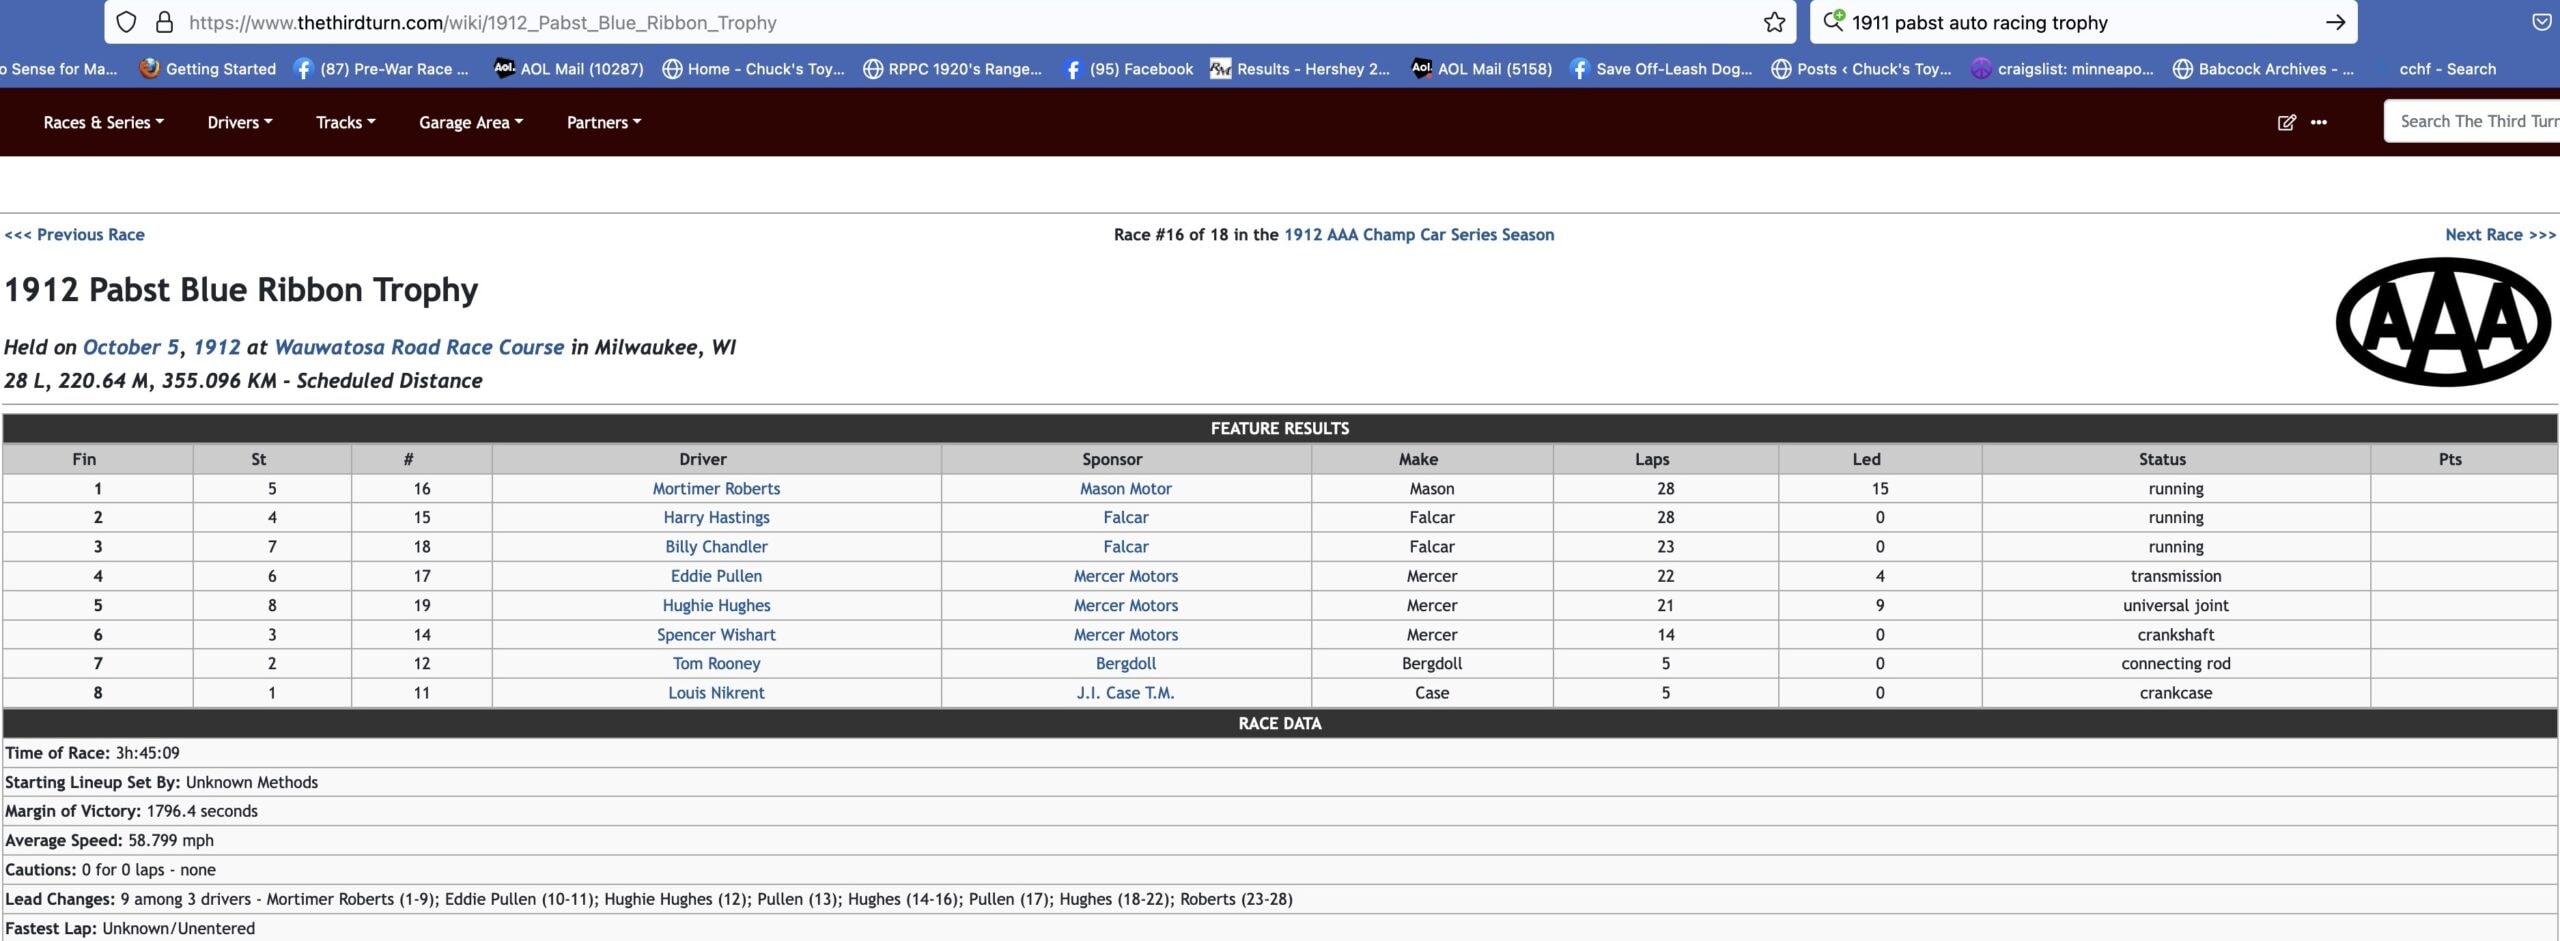The width and height of the screenshot is (2560, 941).
Task: Expand Races & Series dropdown menu
Action: [x=103, y=122]
